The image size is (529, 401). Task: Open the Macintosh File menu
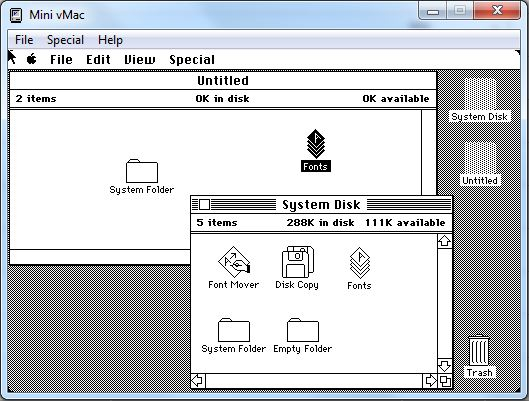tap(61, 60)
